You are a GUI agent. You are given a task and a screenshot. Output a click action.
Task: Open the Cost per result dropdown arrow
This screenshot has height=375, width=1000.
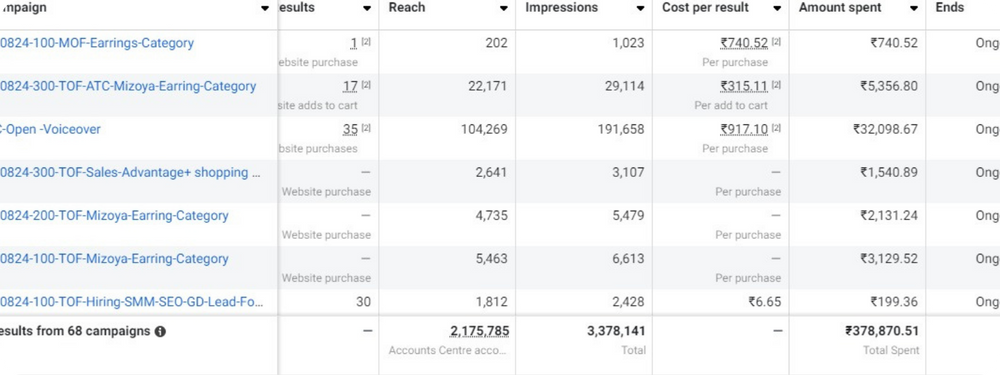click(777, 8)
